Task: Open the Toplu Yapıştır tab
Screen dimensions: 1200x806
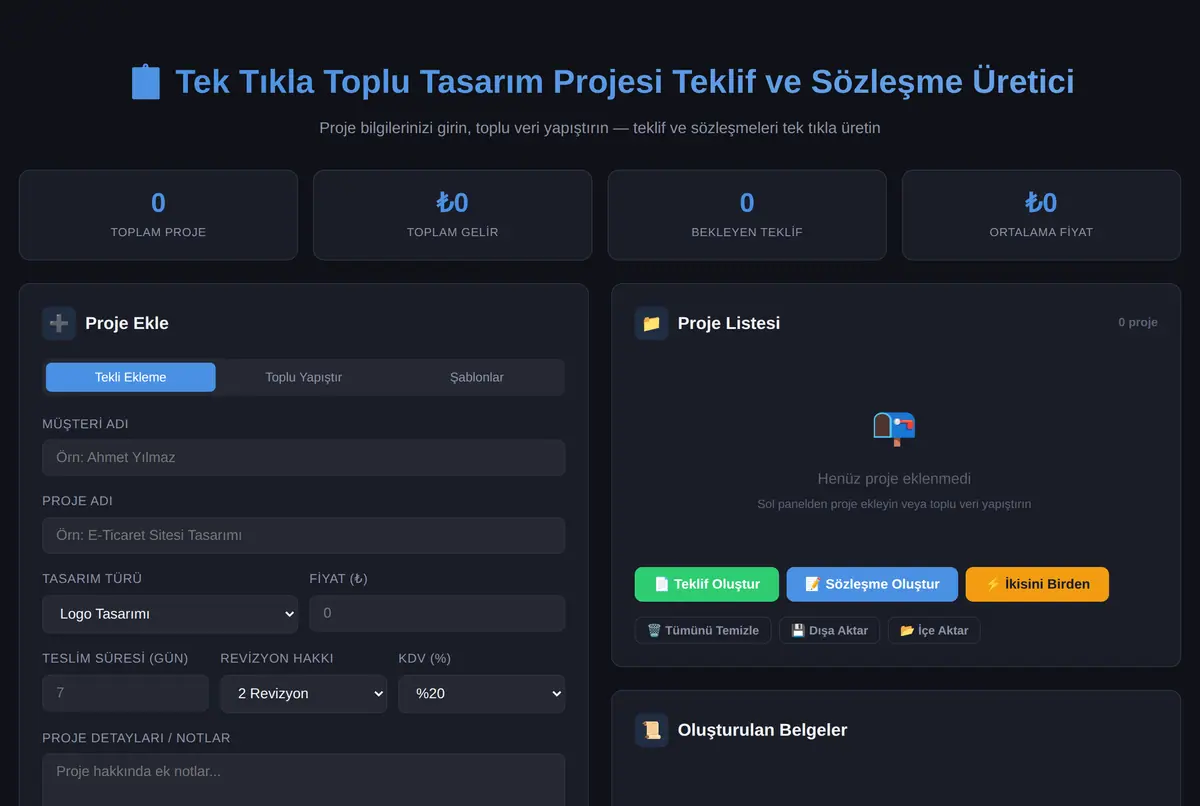Action: point(304,377)
